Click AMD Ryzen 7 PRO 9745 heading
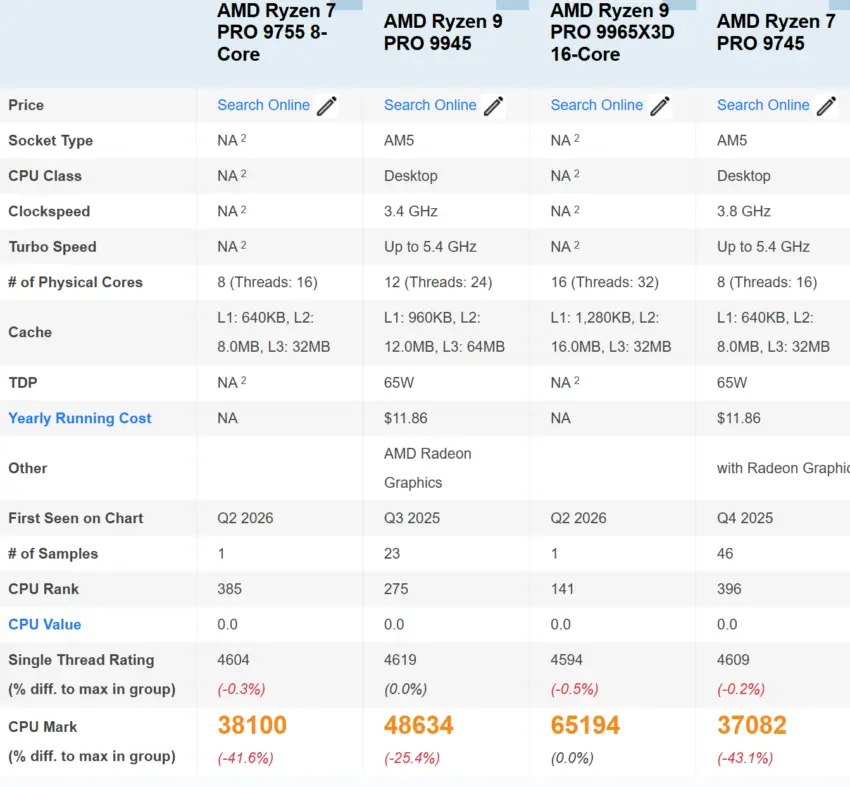 pos(776,33)
